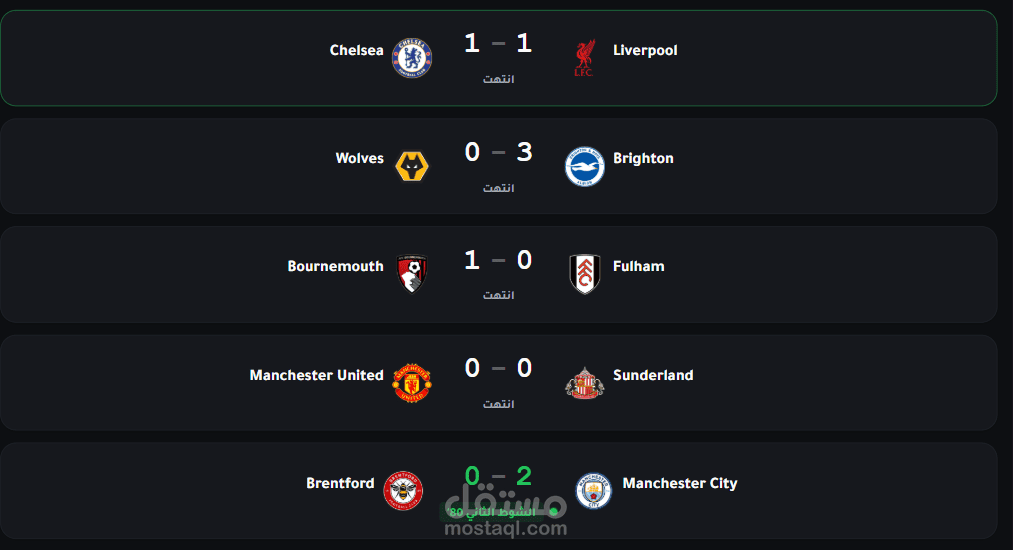Open the live Brentford 0-2 green score
This screenshot has width=1013, height=550.
tap(498, 477)
